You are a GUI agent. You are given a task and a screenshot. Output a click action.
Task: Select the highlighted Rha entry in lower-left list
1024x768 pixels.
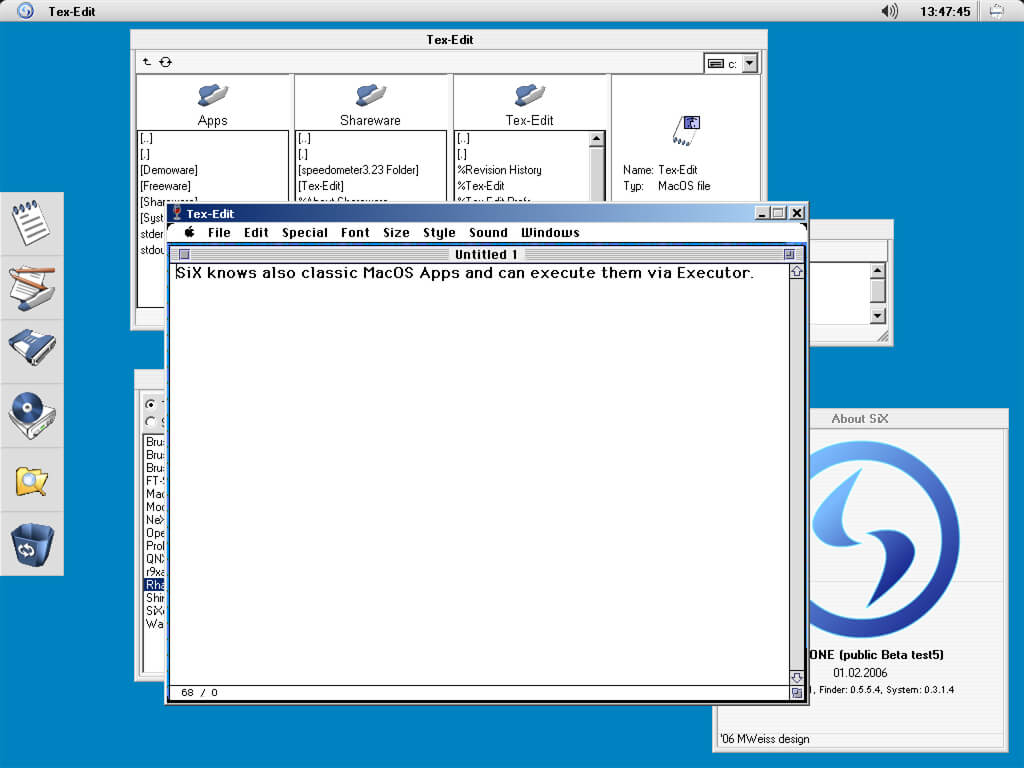pyautogui.click(x=154, y=584)
